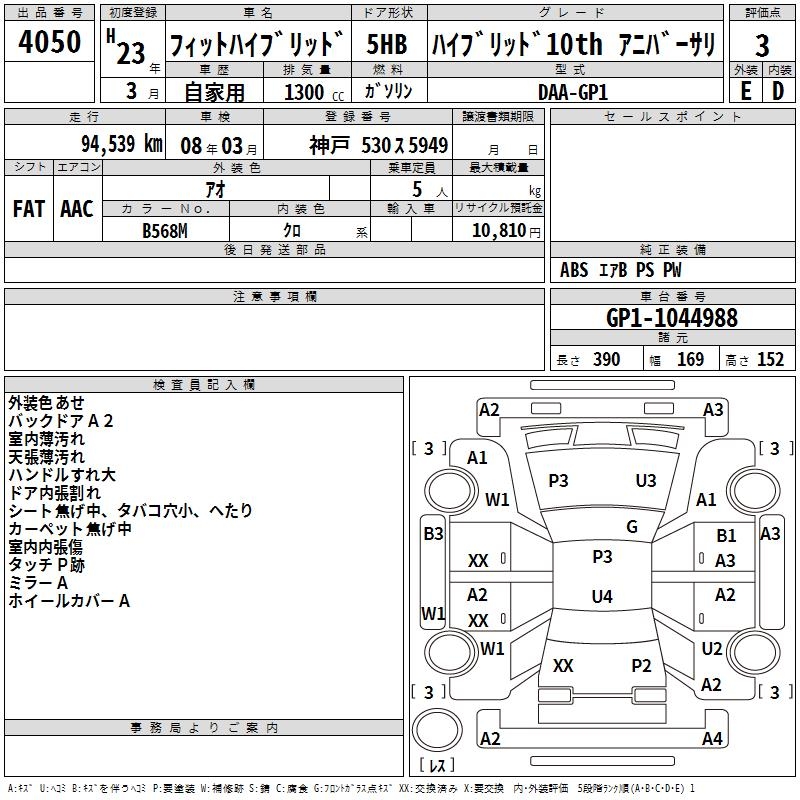Click the note 室内薄汚れ
The height and width of the screenshot is (800, 800).
coord(46,439)
